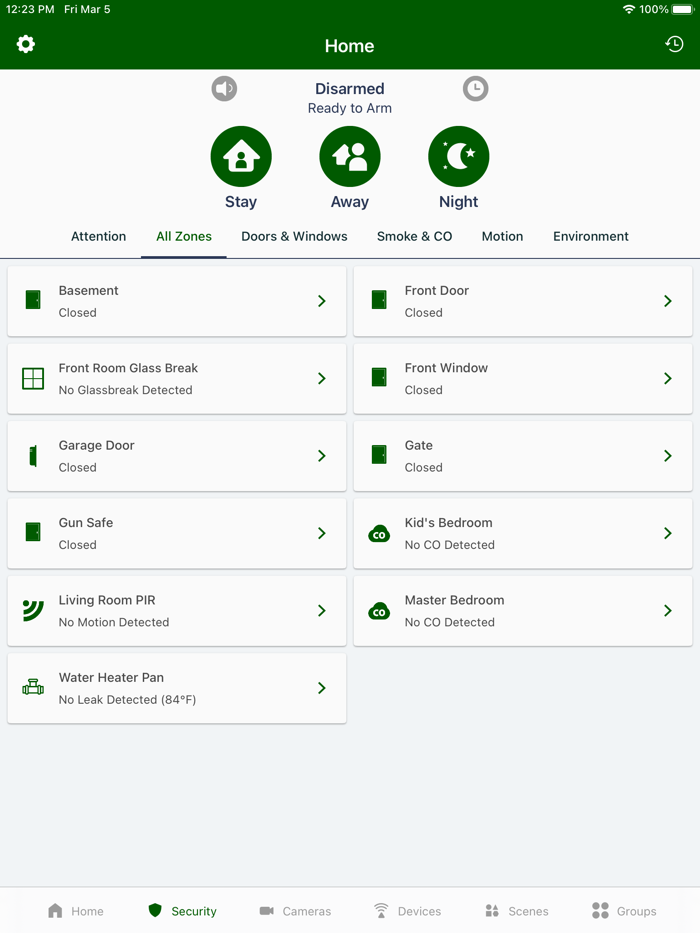Viewport: 700px width, 933px height.
Task: Arm the system in Night mode
Action: (x=459, y=156)
